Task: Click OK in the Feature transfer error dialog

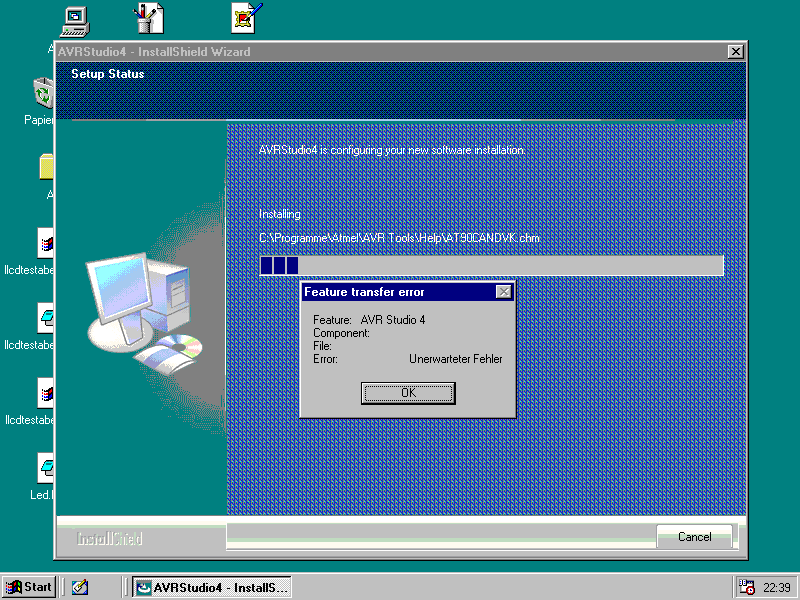Action: [x=408, y=393]
